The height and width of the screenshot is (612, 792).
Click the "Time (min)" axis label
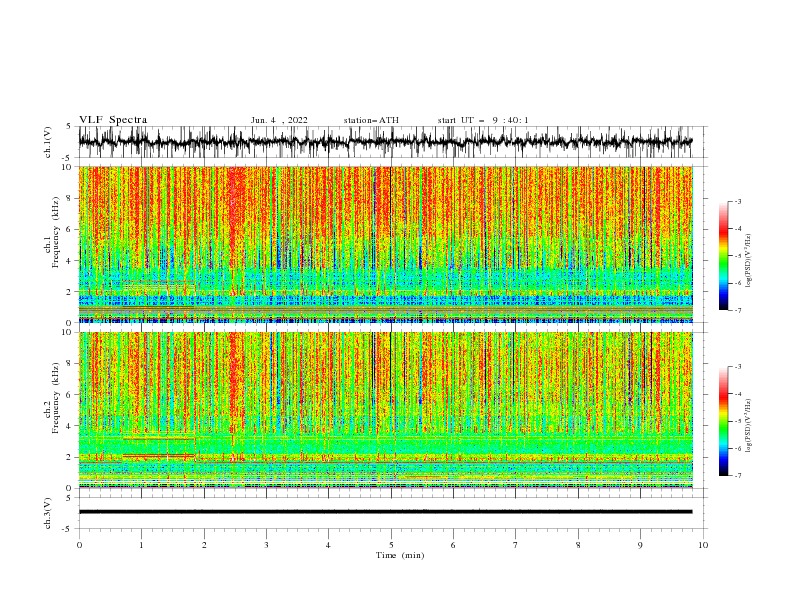400,555
